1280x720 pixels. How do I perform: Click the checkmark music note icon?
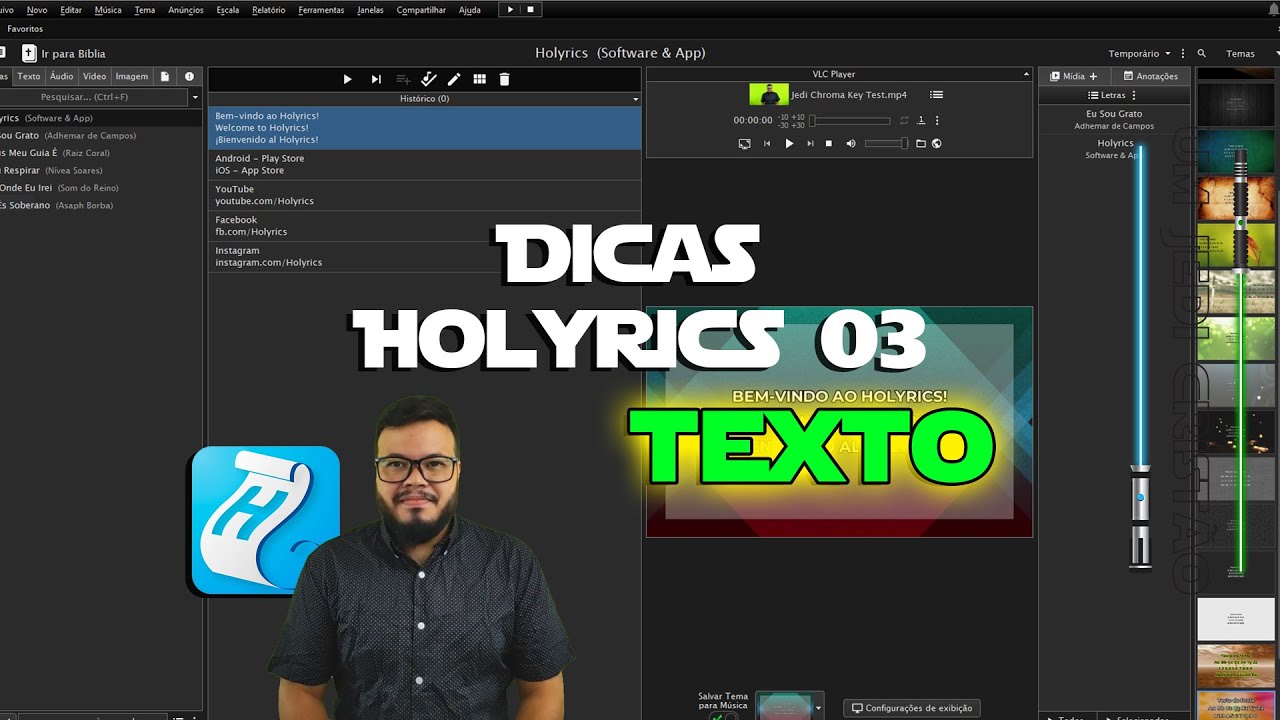pyautogui.click(x=429, y=79)
